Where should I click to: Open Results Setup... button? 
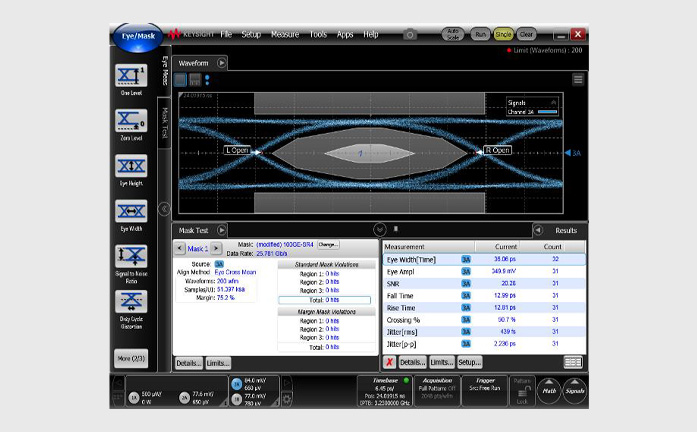469,362
